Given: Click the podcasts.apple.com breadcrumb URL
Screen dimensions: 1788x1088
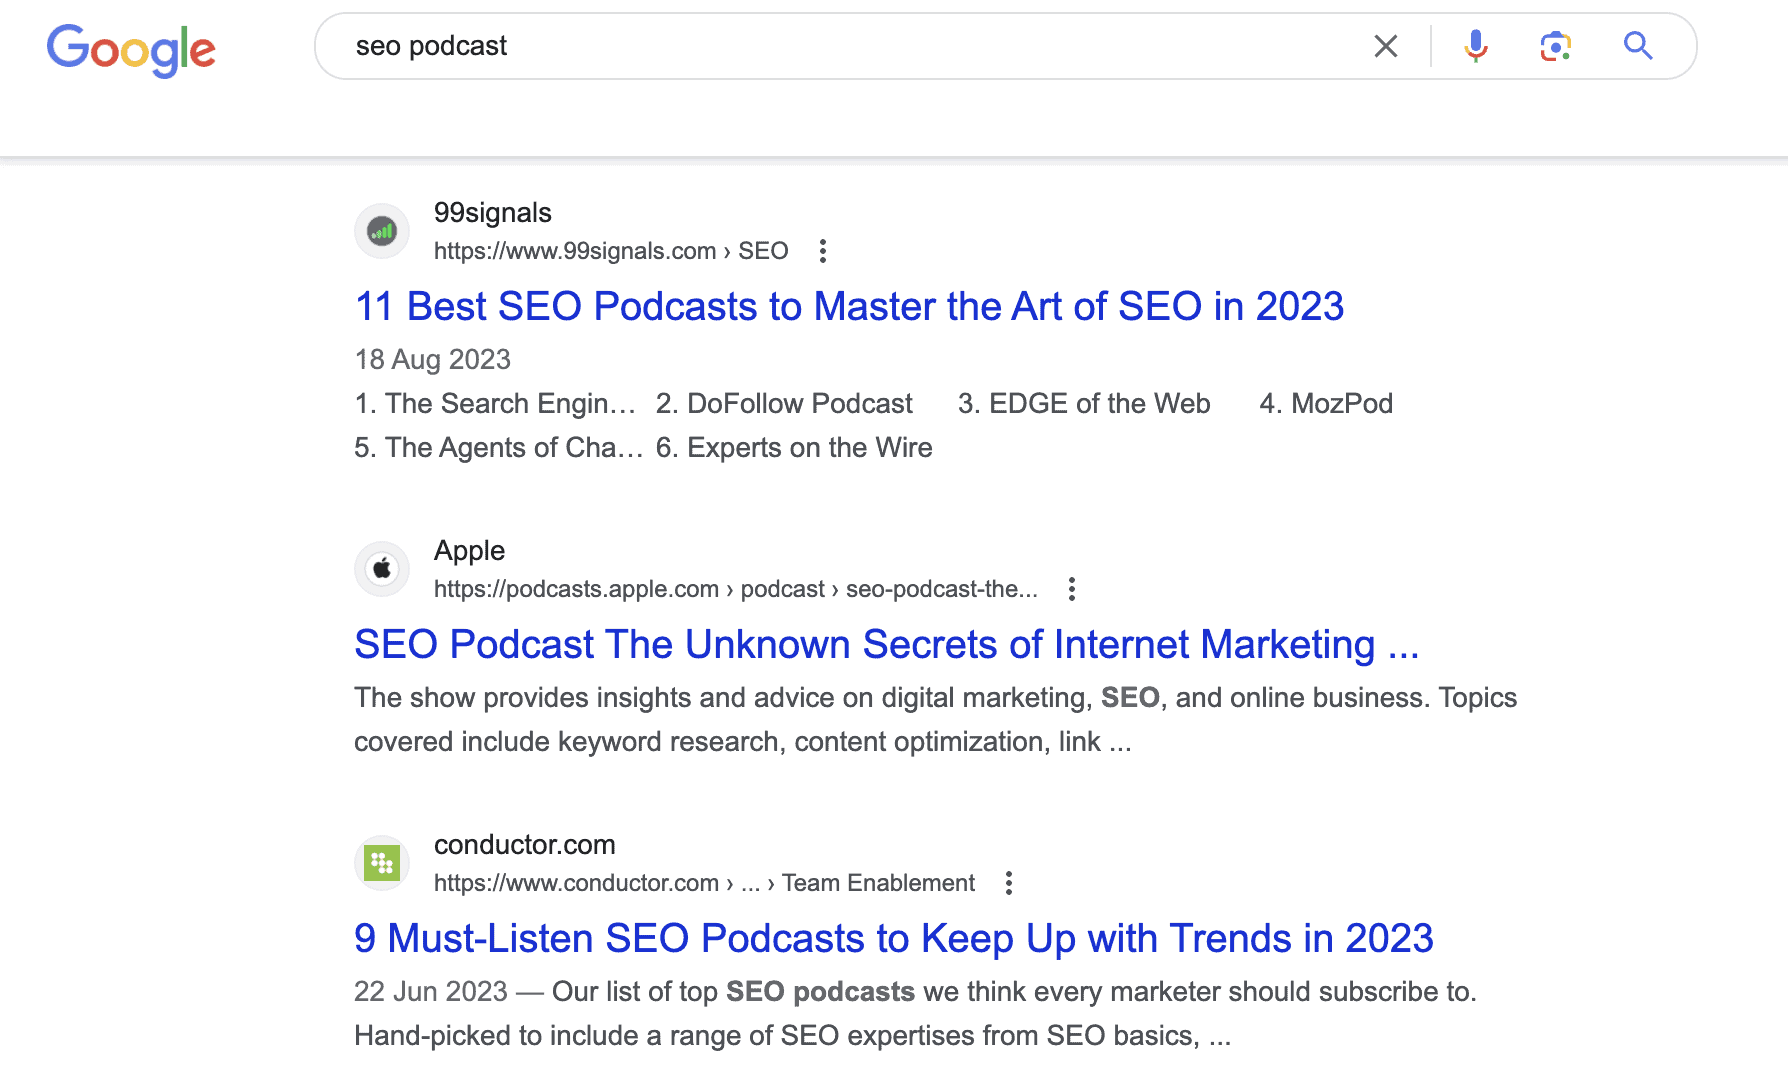Looking at the screenshot, I should tap(735, 589).
